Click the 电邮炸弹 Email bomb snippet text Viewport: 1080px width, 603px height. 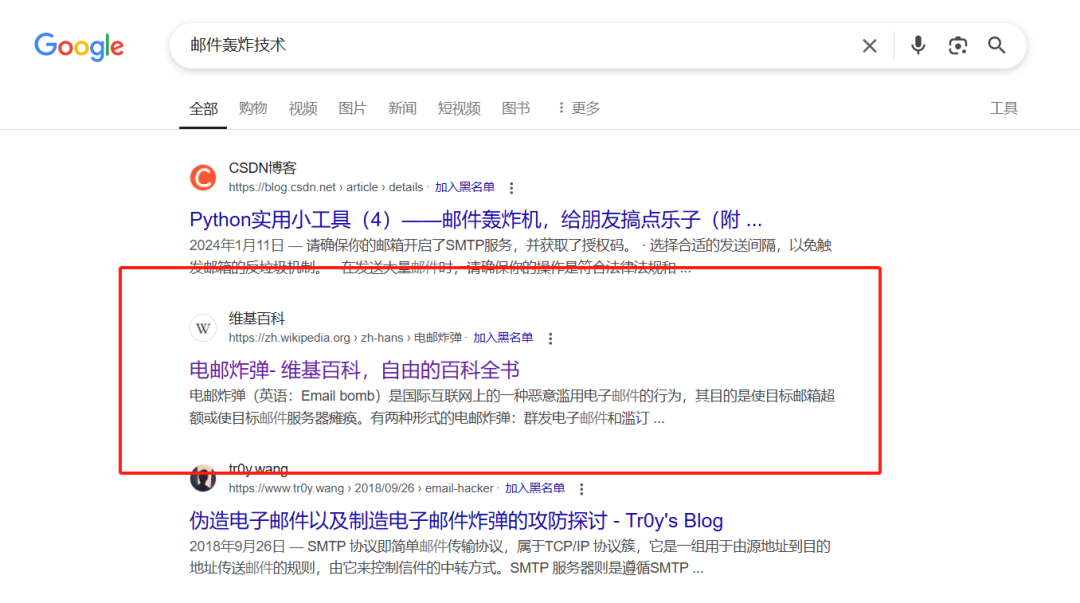pyautogui.click(x=512, y=407)
